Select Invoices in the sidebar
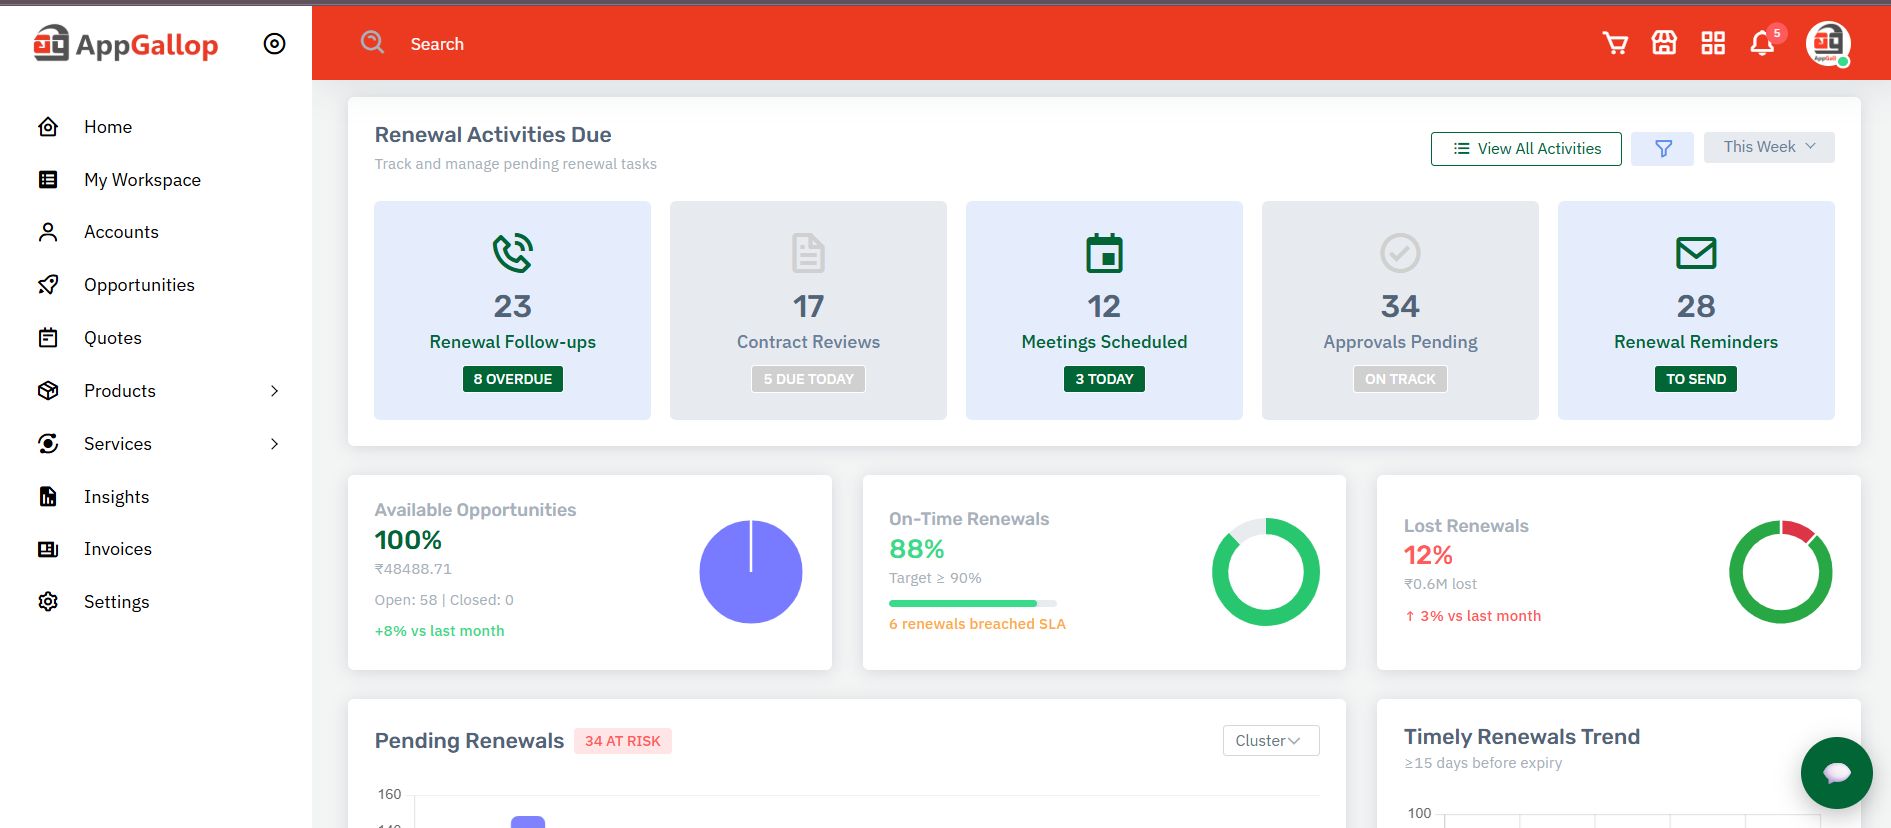Screen dimensions: 1891x828 118,549
